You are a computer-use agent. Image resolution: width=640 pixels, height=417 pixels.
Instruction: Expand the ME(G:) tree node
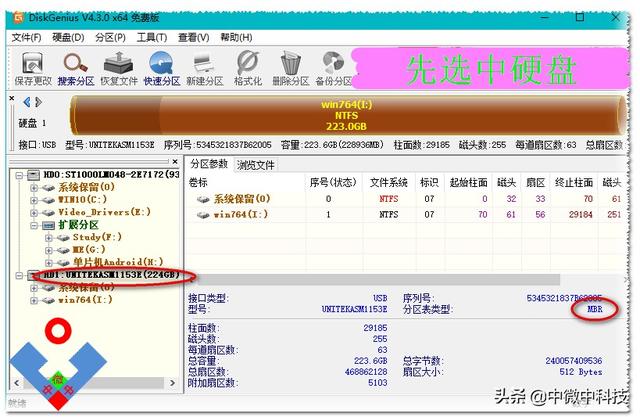coord(49,250)
